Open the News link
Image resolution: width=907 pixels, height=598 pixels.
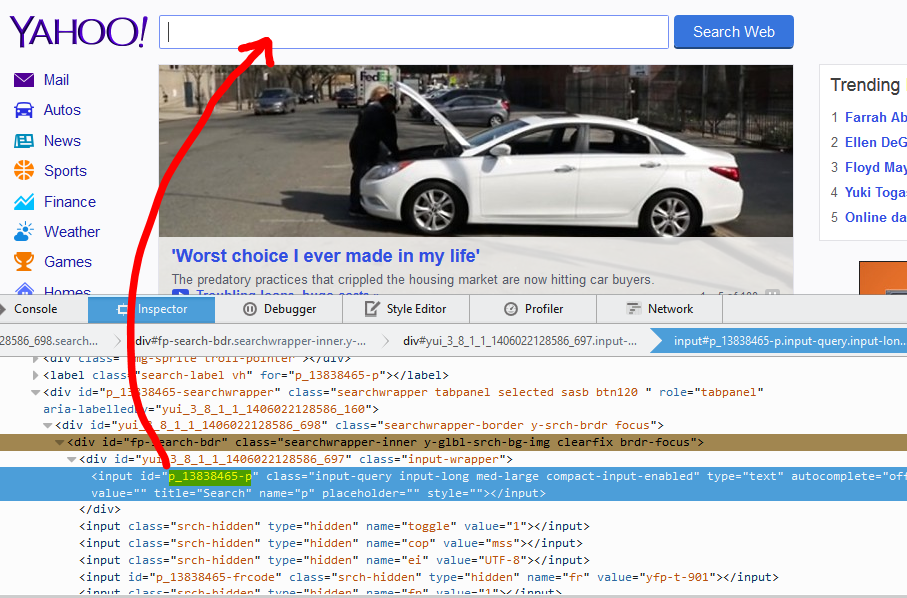pyautogui.click(x=62, y=141)
